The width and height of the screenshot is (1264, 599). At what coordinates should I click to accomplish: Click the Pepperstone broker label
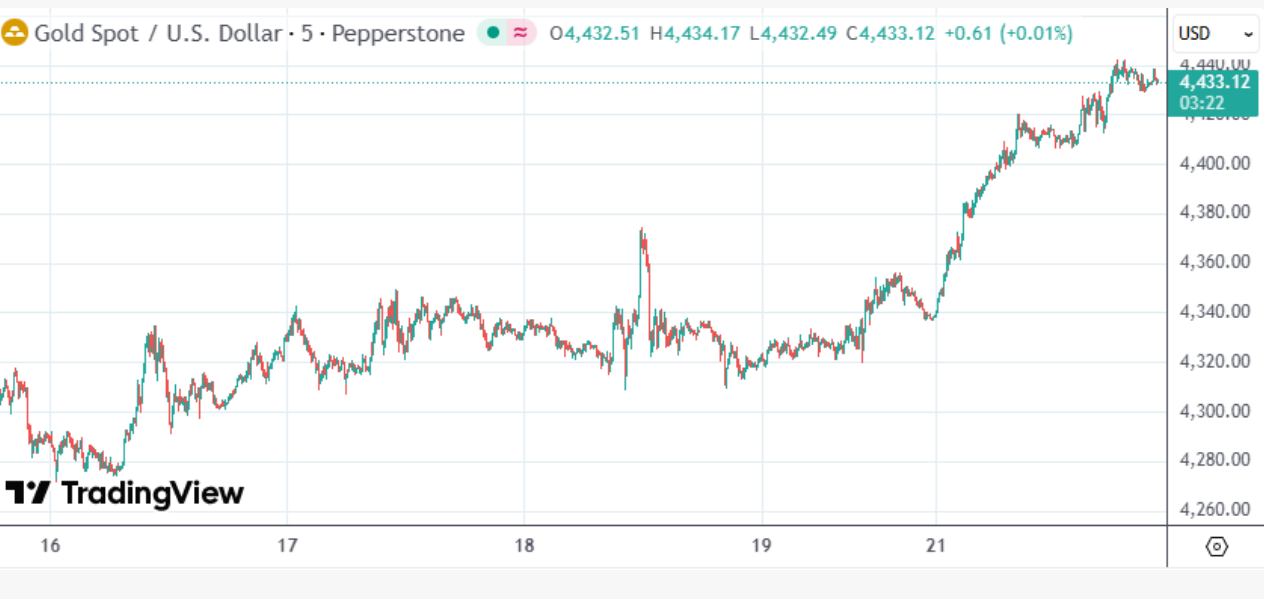pos(398,33)
